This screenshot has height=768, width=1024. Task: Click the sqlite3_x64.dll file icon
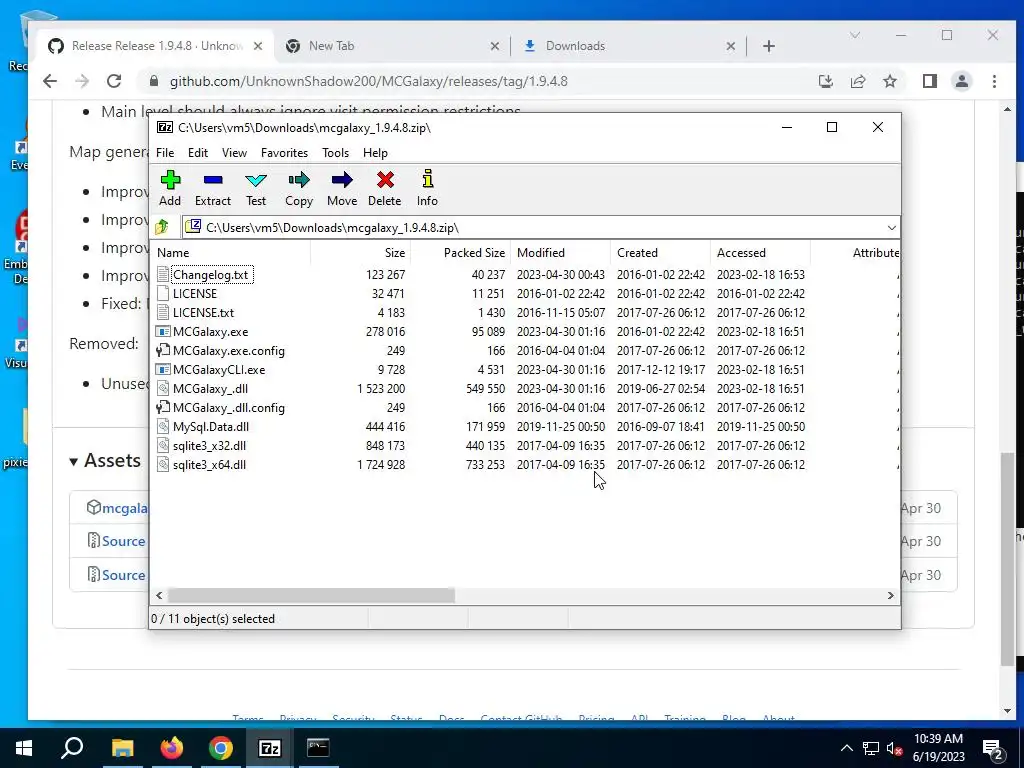[x=163, y=464]
